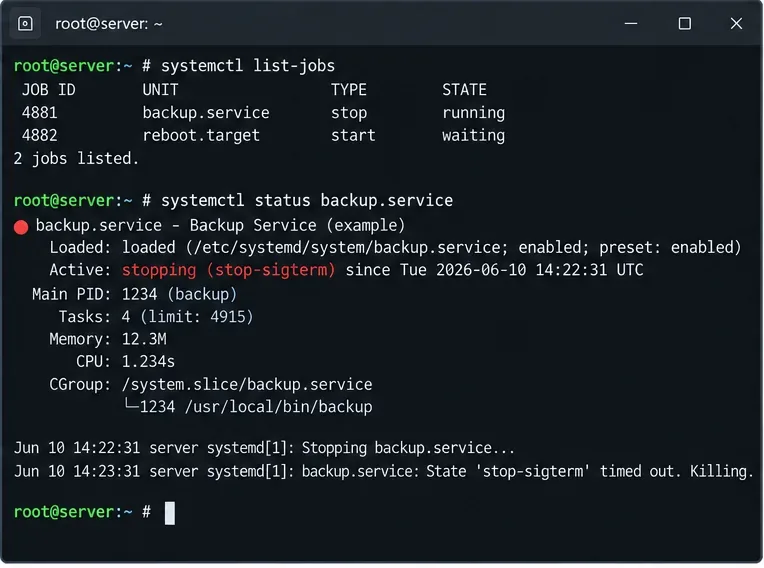The image size is (764, 568).
Task: Maximize the terminal window
Action: (x=685, y=23)
